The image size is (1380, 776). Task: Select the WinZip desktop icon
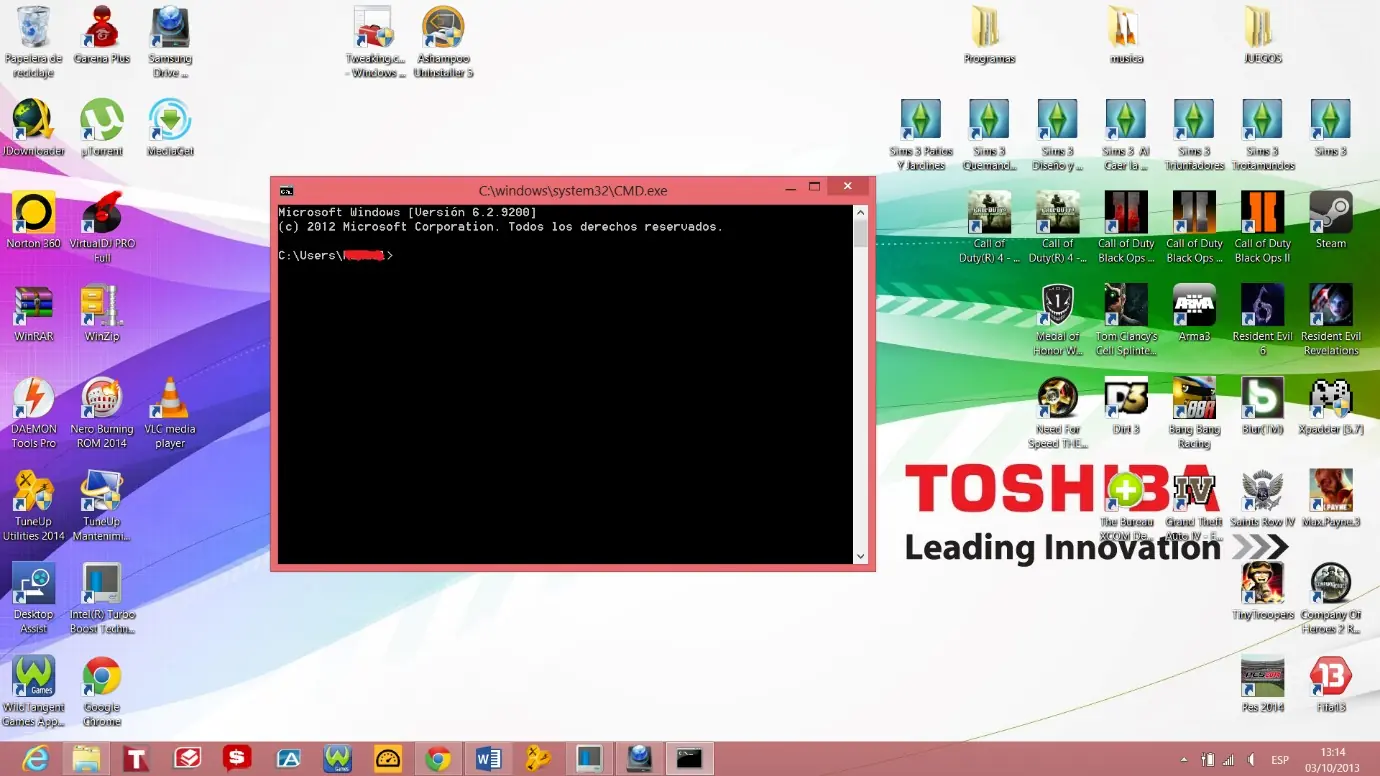tap(102, 314)
